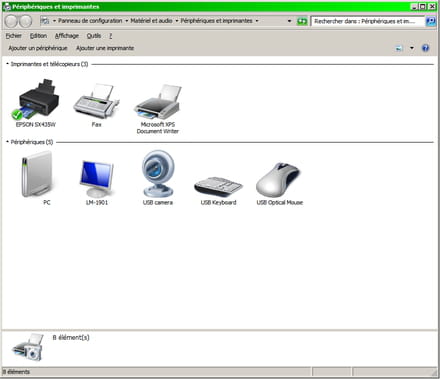Screen dimensions: 440x379
Task: Open the blue help question mark icon
Action: [x=425, y=48]
